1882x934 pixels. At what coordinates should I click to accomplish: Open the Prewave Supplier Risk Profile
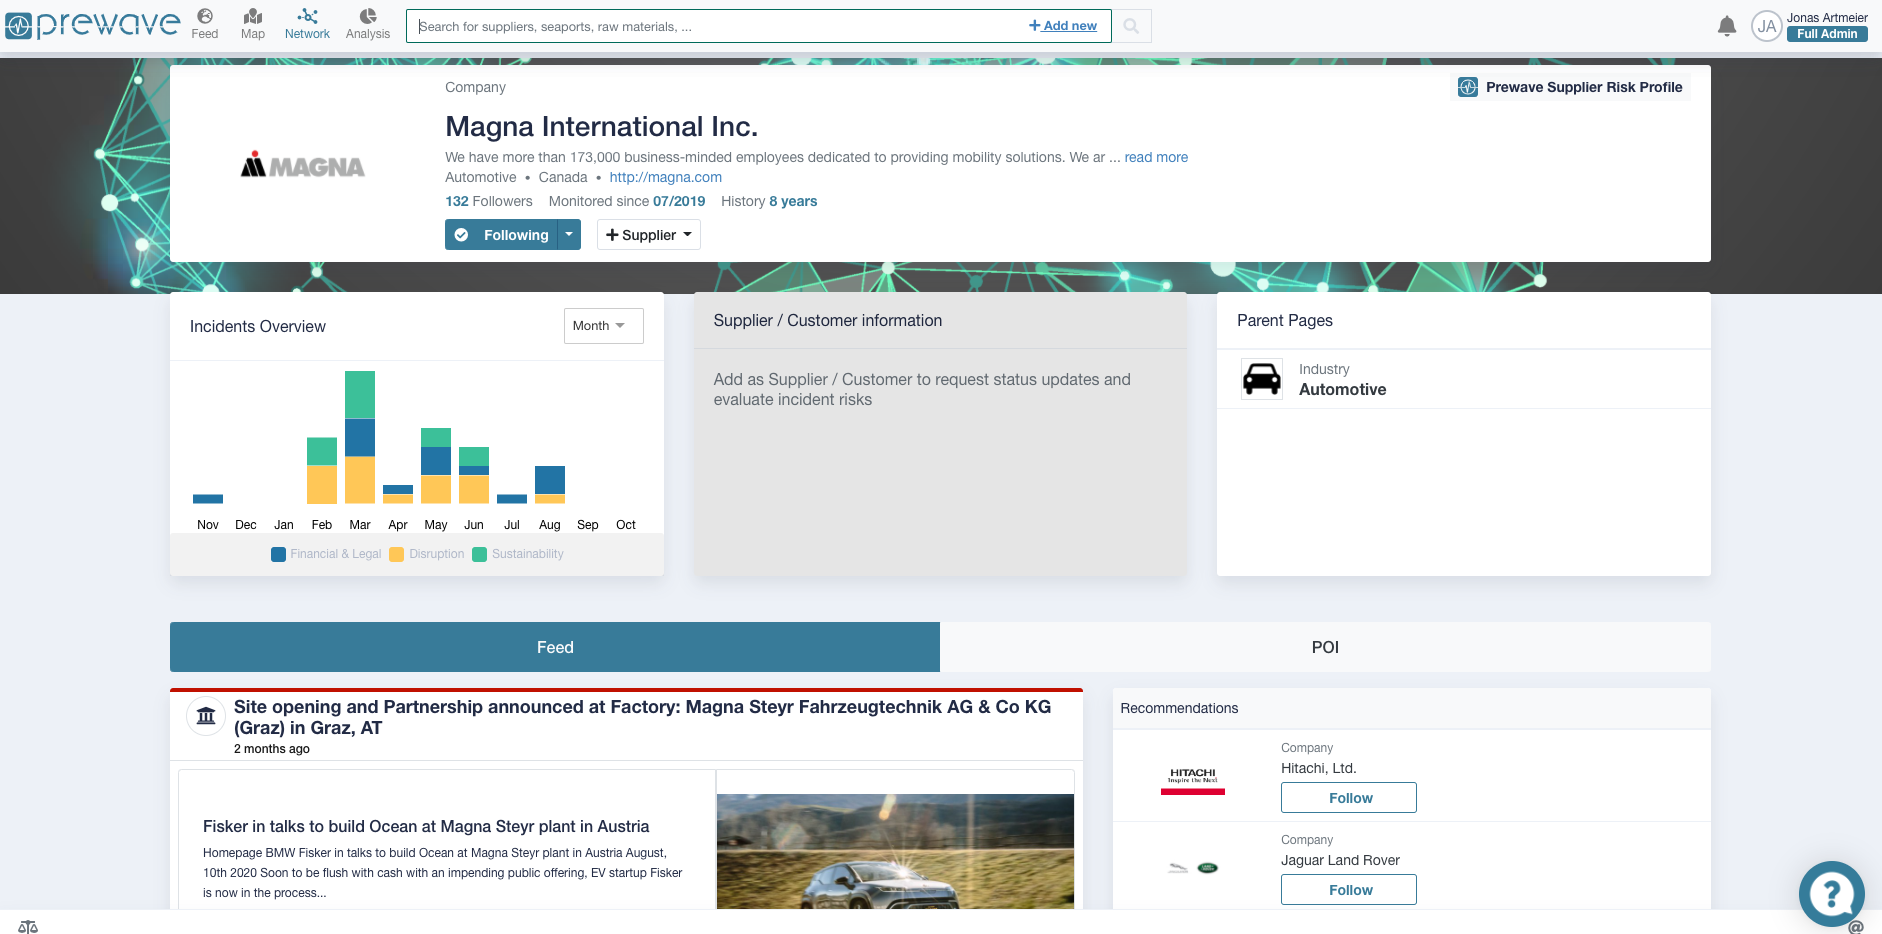point(1570,87)
